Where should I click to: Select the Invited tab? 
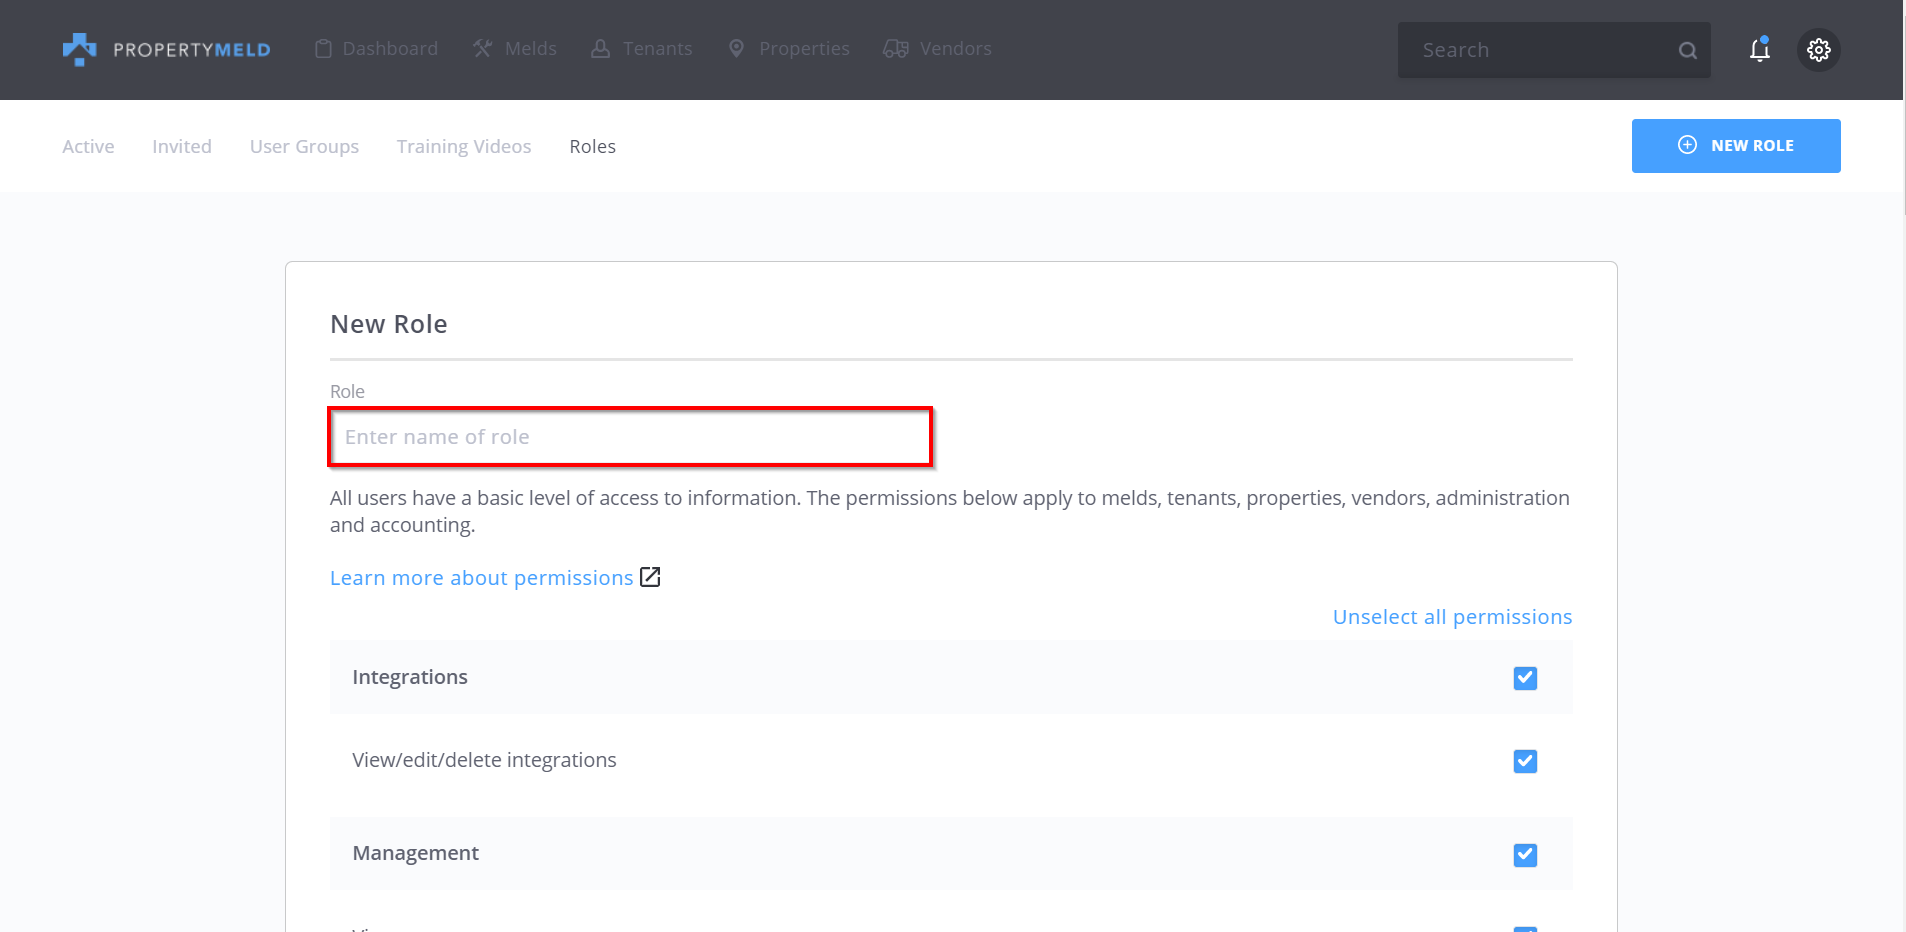tap(181, 147)
